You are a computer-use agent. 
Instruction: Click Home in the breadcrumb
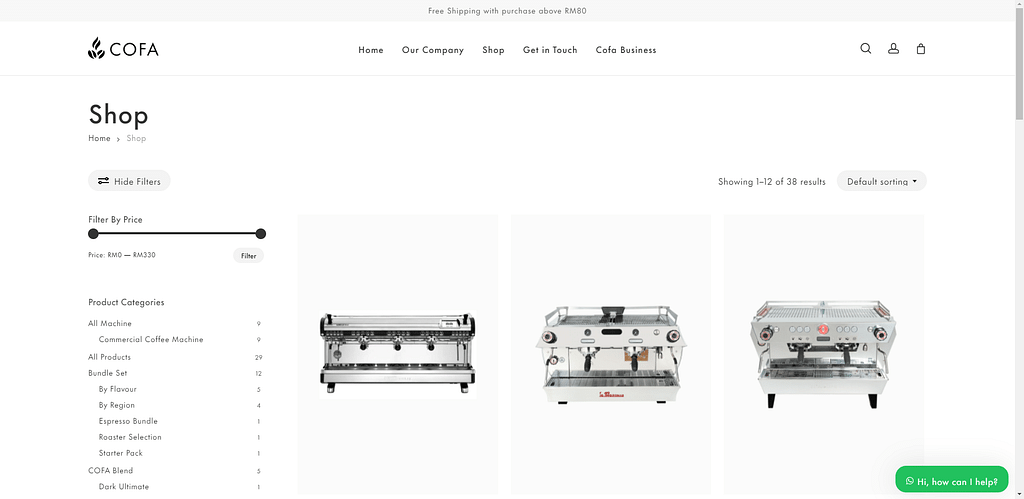[x=99, y=138]
